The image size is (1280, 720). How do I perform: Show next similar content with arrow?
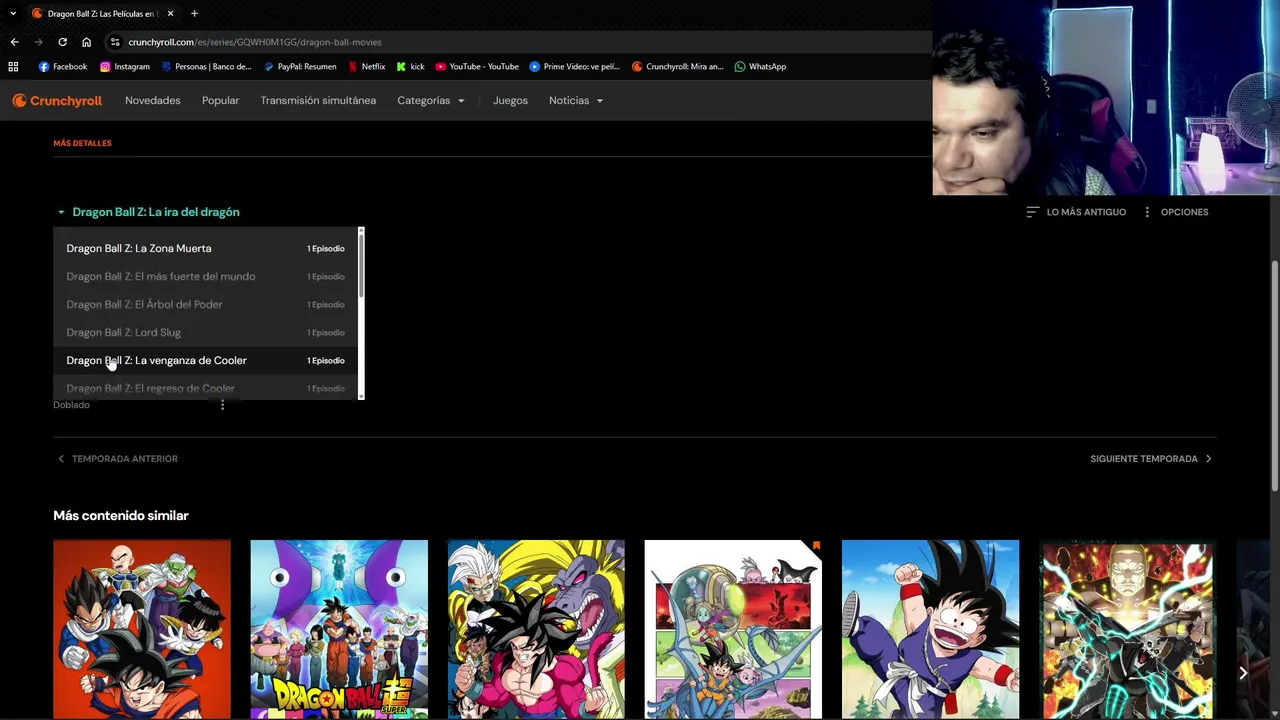(x=1243, y=673)
